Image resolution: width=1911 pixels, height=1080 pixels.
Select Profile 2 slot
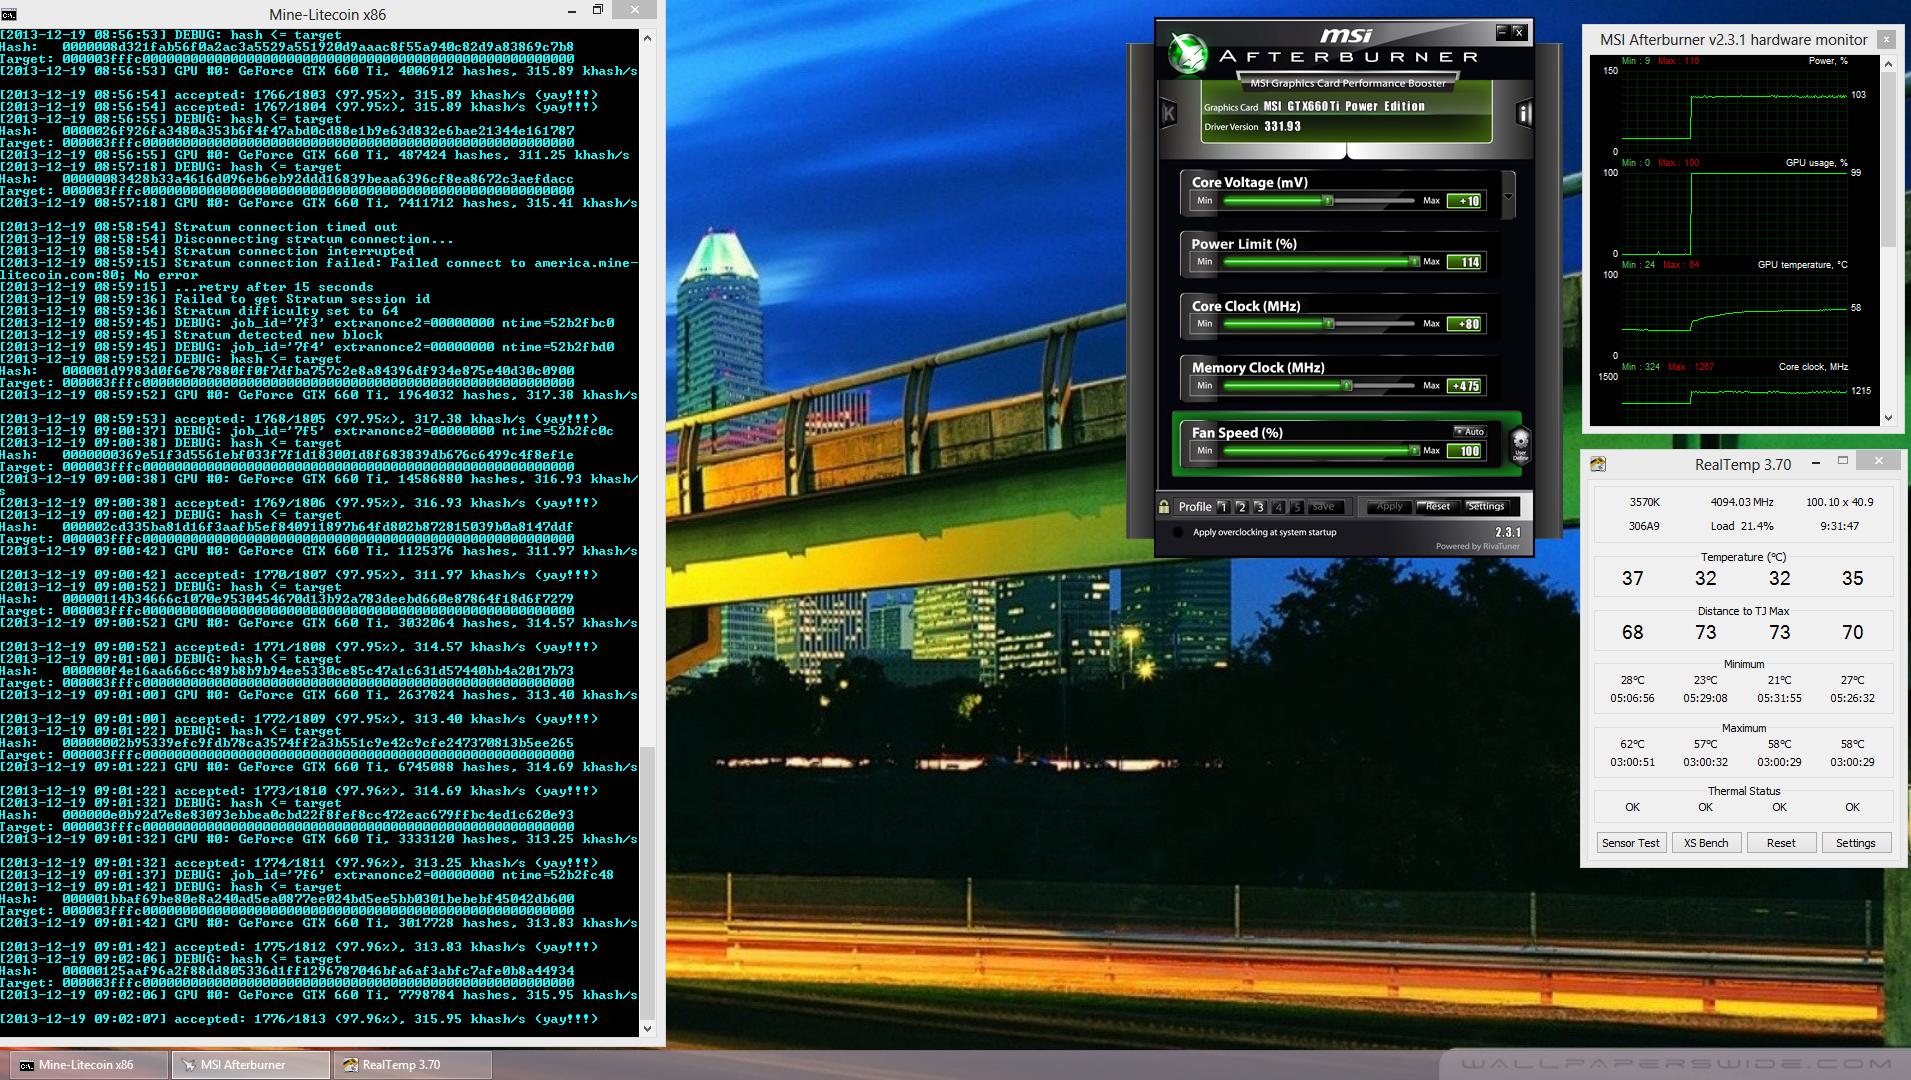[x=1241, y=507]
